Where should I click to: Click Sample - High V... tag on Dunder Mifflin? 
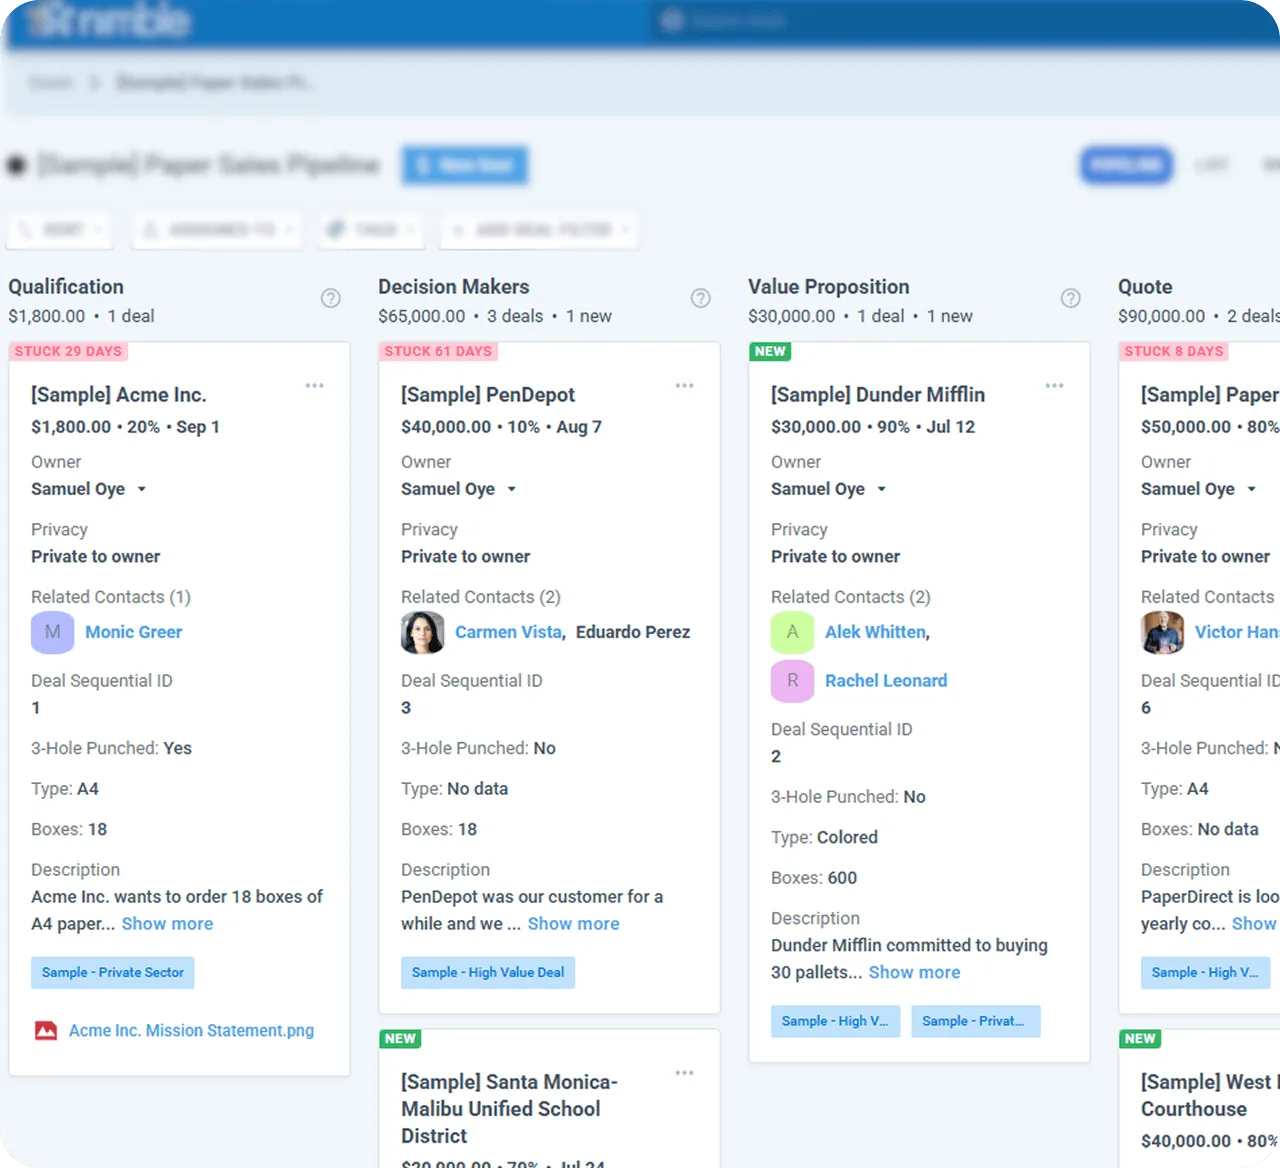pos(835,1021)
